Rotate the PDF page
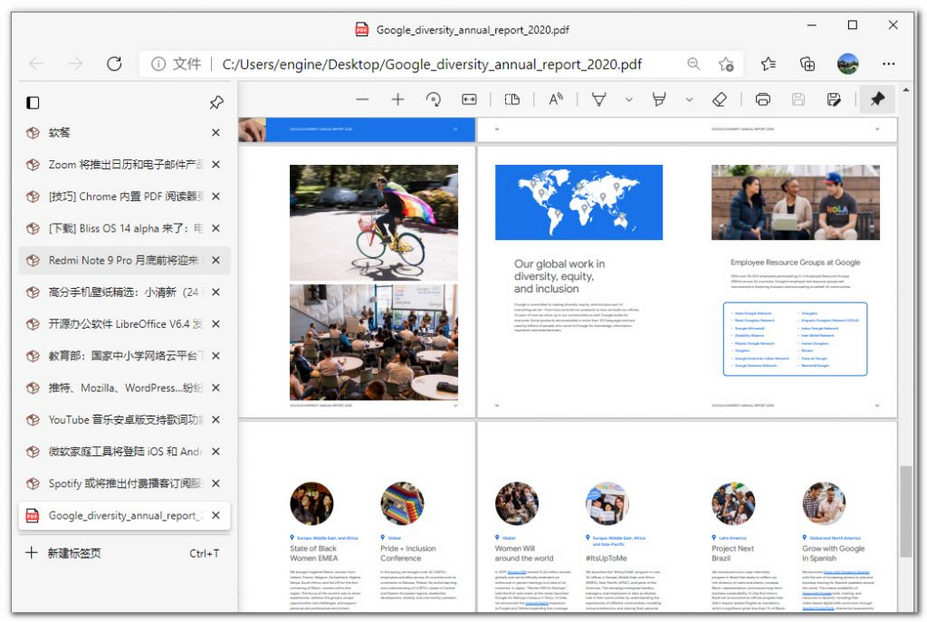The height and width of the screenshot is (622, 927). (x=433, y=99)
